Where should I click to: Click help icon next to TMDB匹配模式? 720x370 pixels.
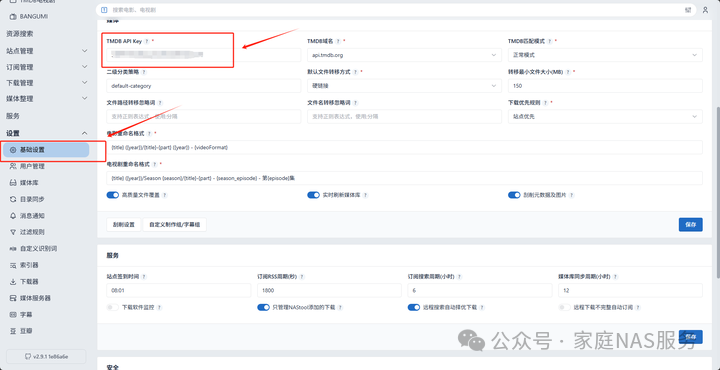(x=550, y=41)
